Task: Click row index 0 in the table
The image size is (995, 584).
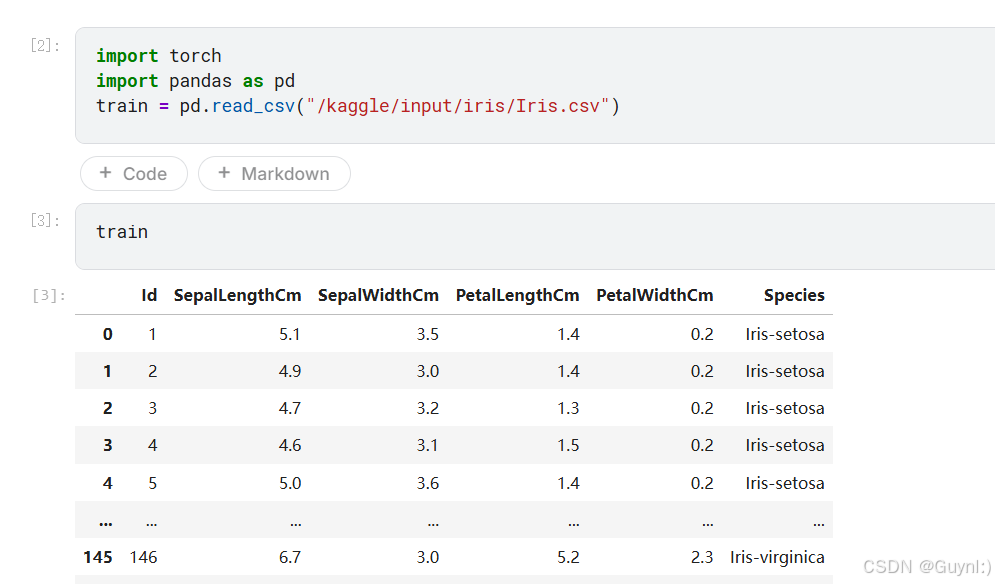Action: pos(107,334)
